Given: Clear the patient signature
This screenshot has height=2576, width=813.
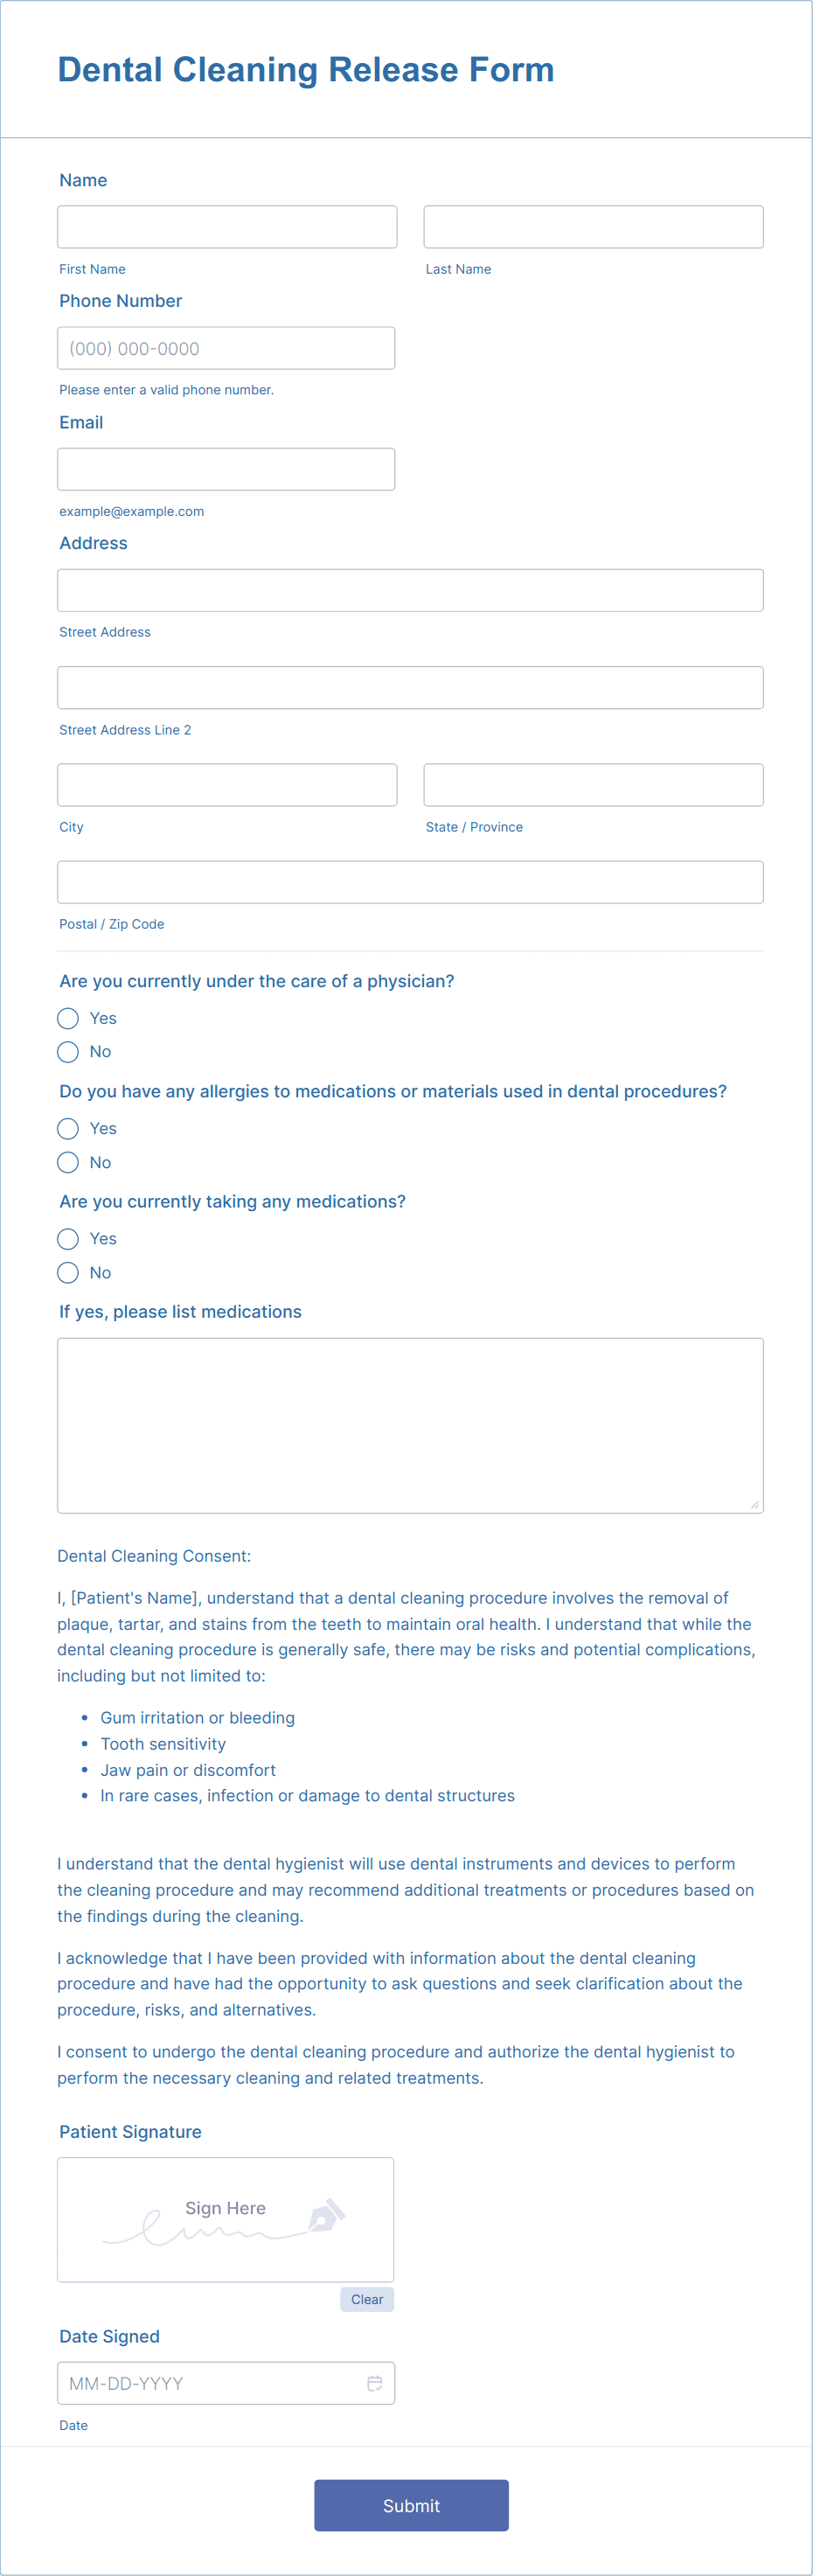Looking at the screenshot, I should [366, 2299].
